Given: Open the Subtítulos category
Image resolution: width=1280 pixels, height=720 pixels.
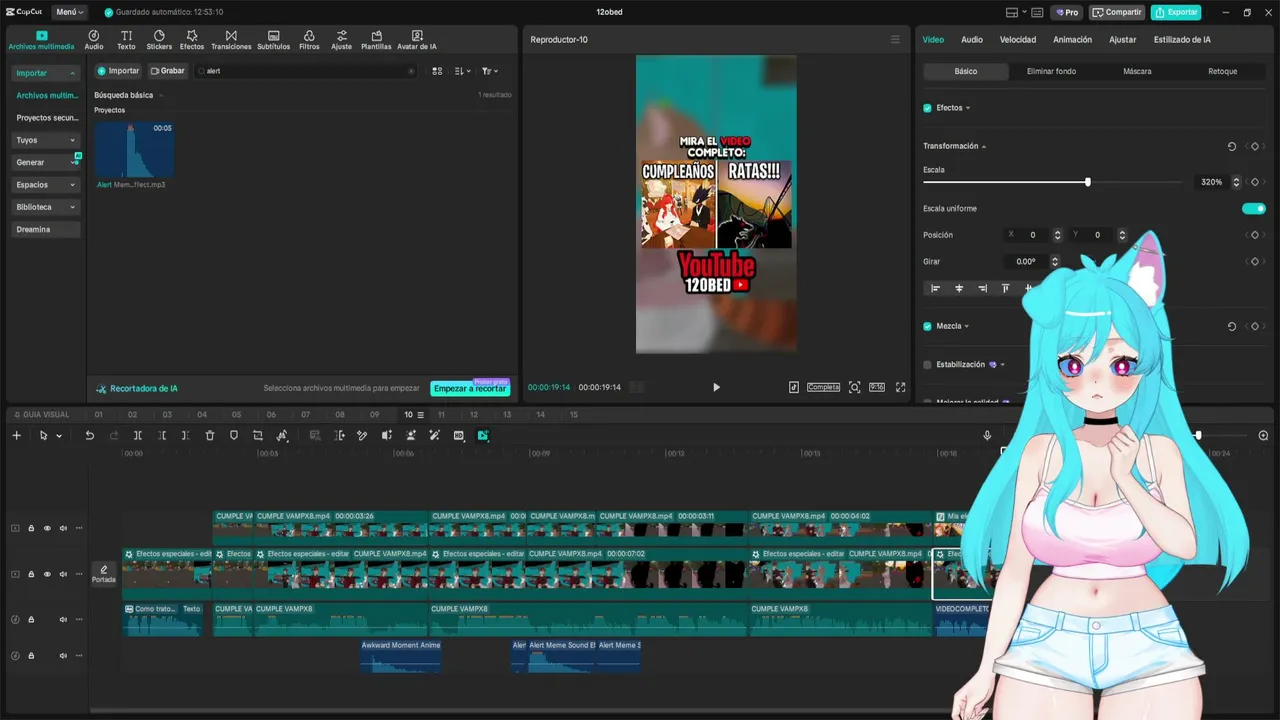Looking at the screenshot, I should point(273,40).
